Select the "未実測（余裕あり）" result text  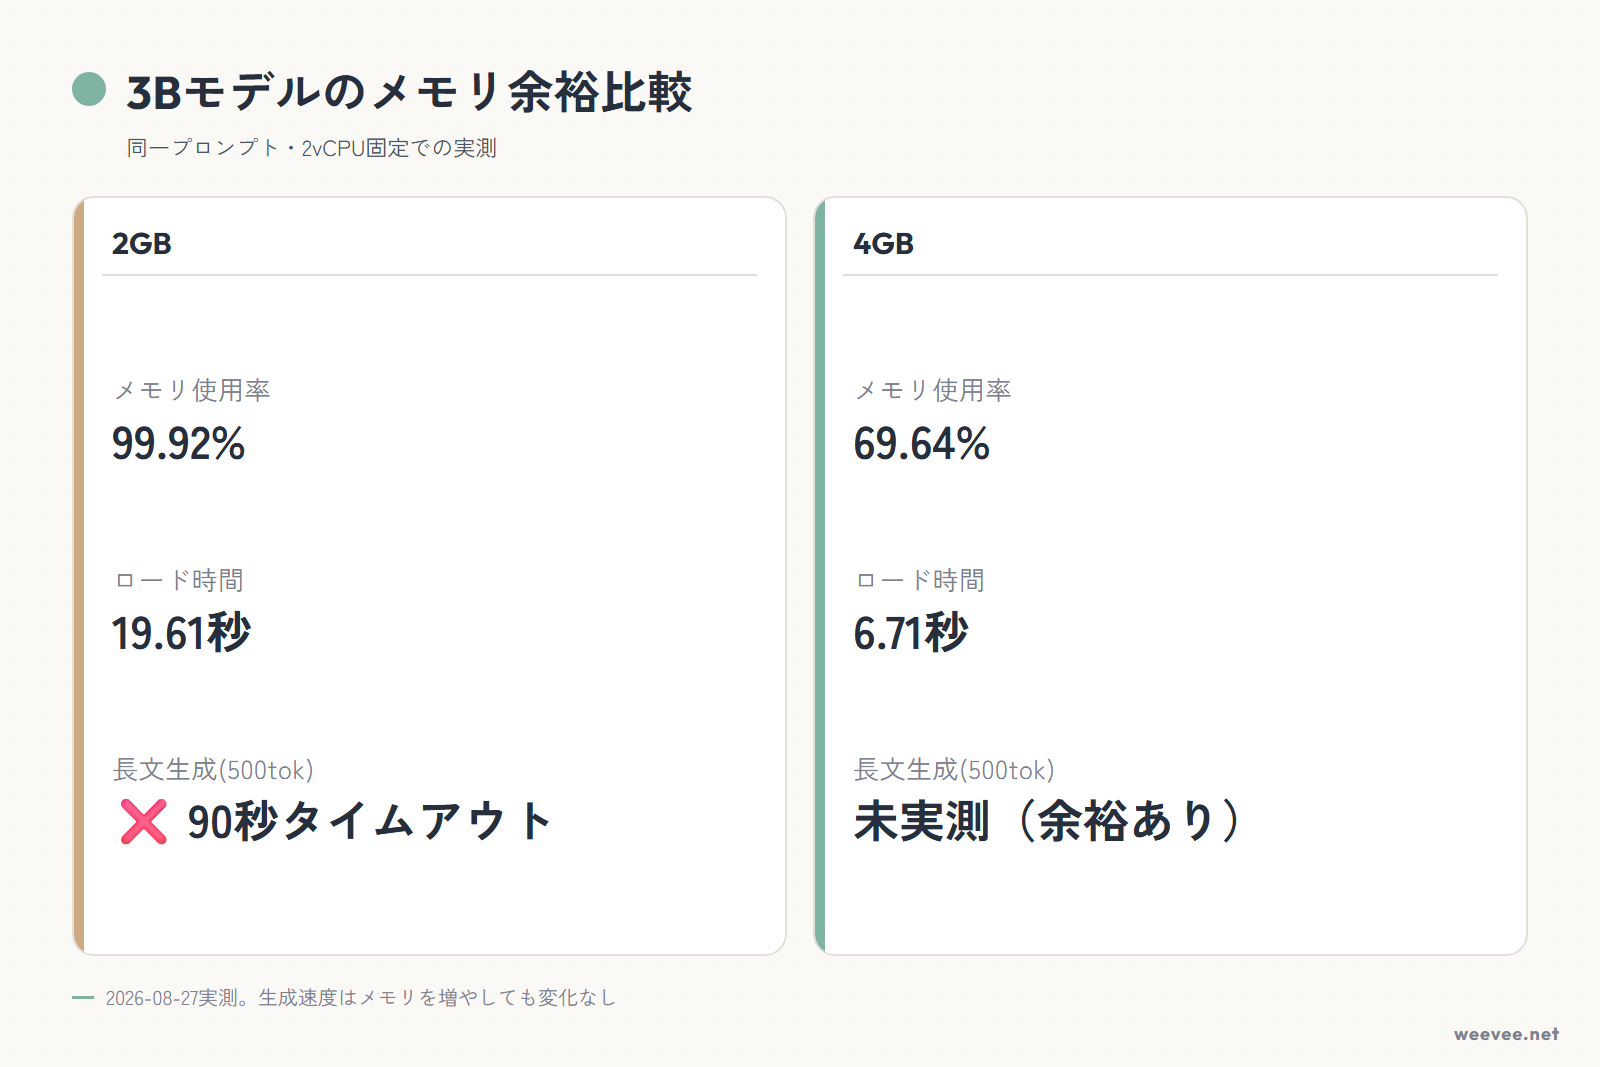click(x=1047, y=822)
